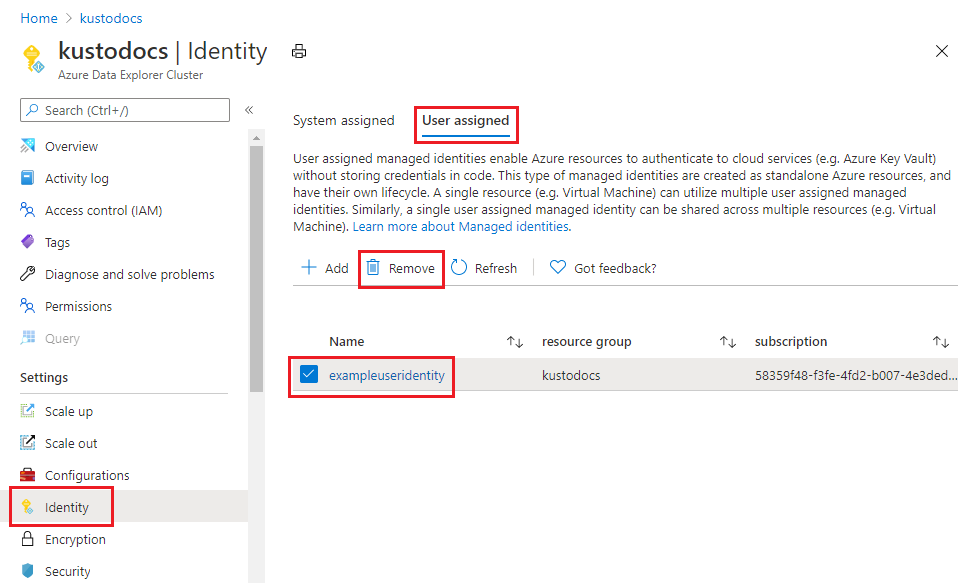Click the trash can Remove icon

pos(373,268)
